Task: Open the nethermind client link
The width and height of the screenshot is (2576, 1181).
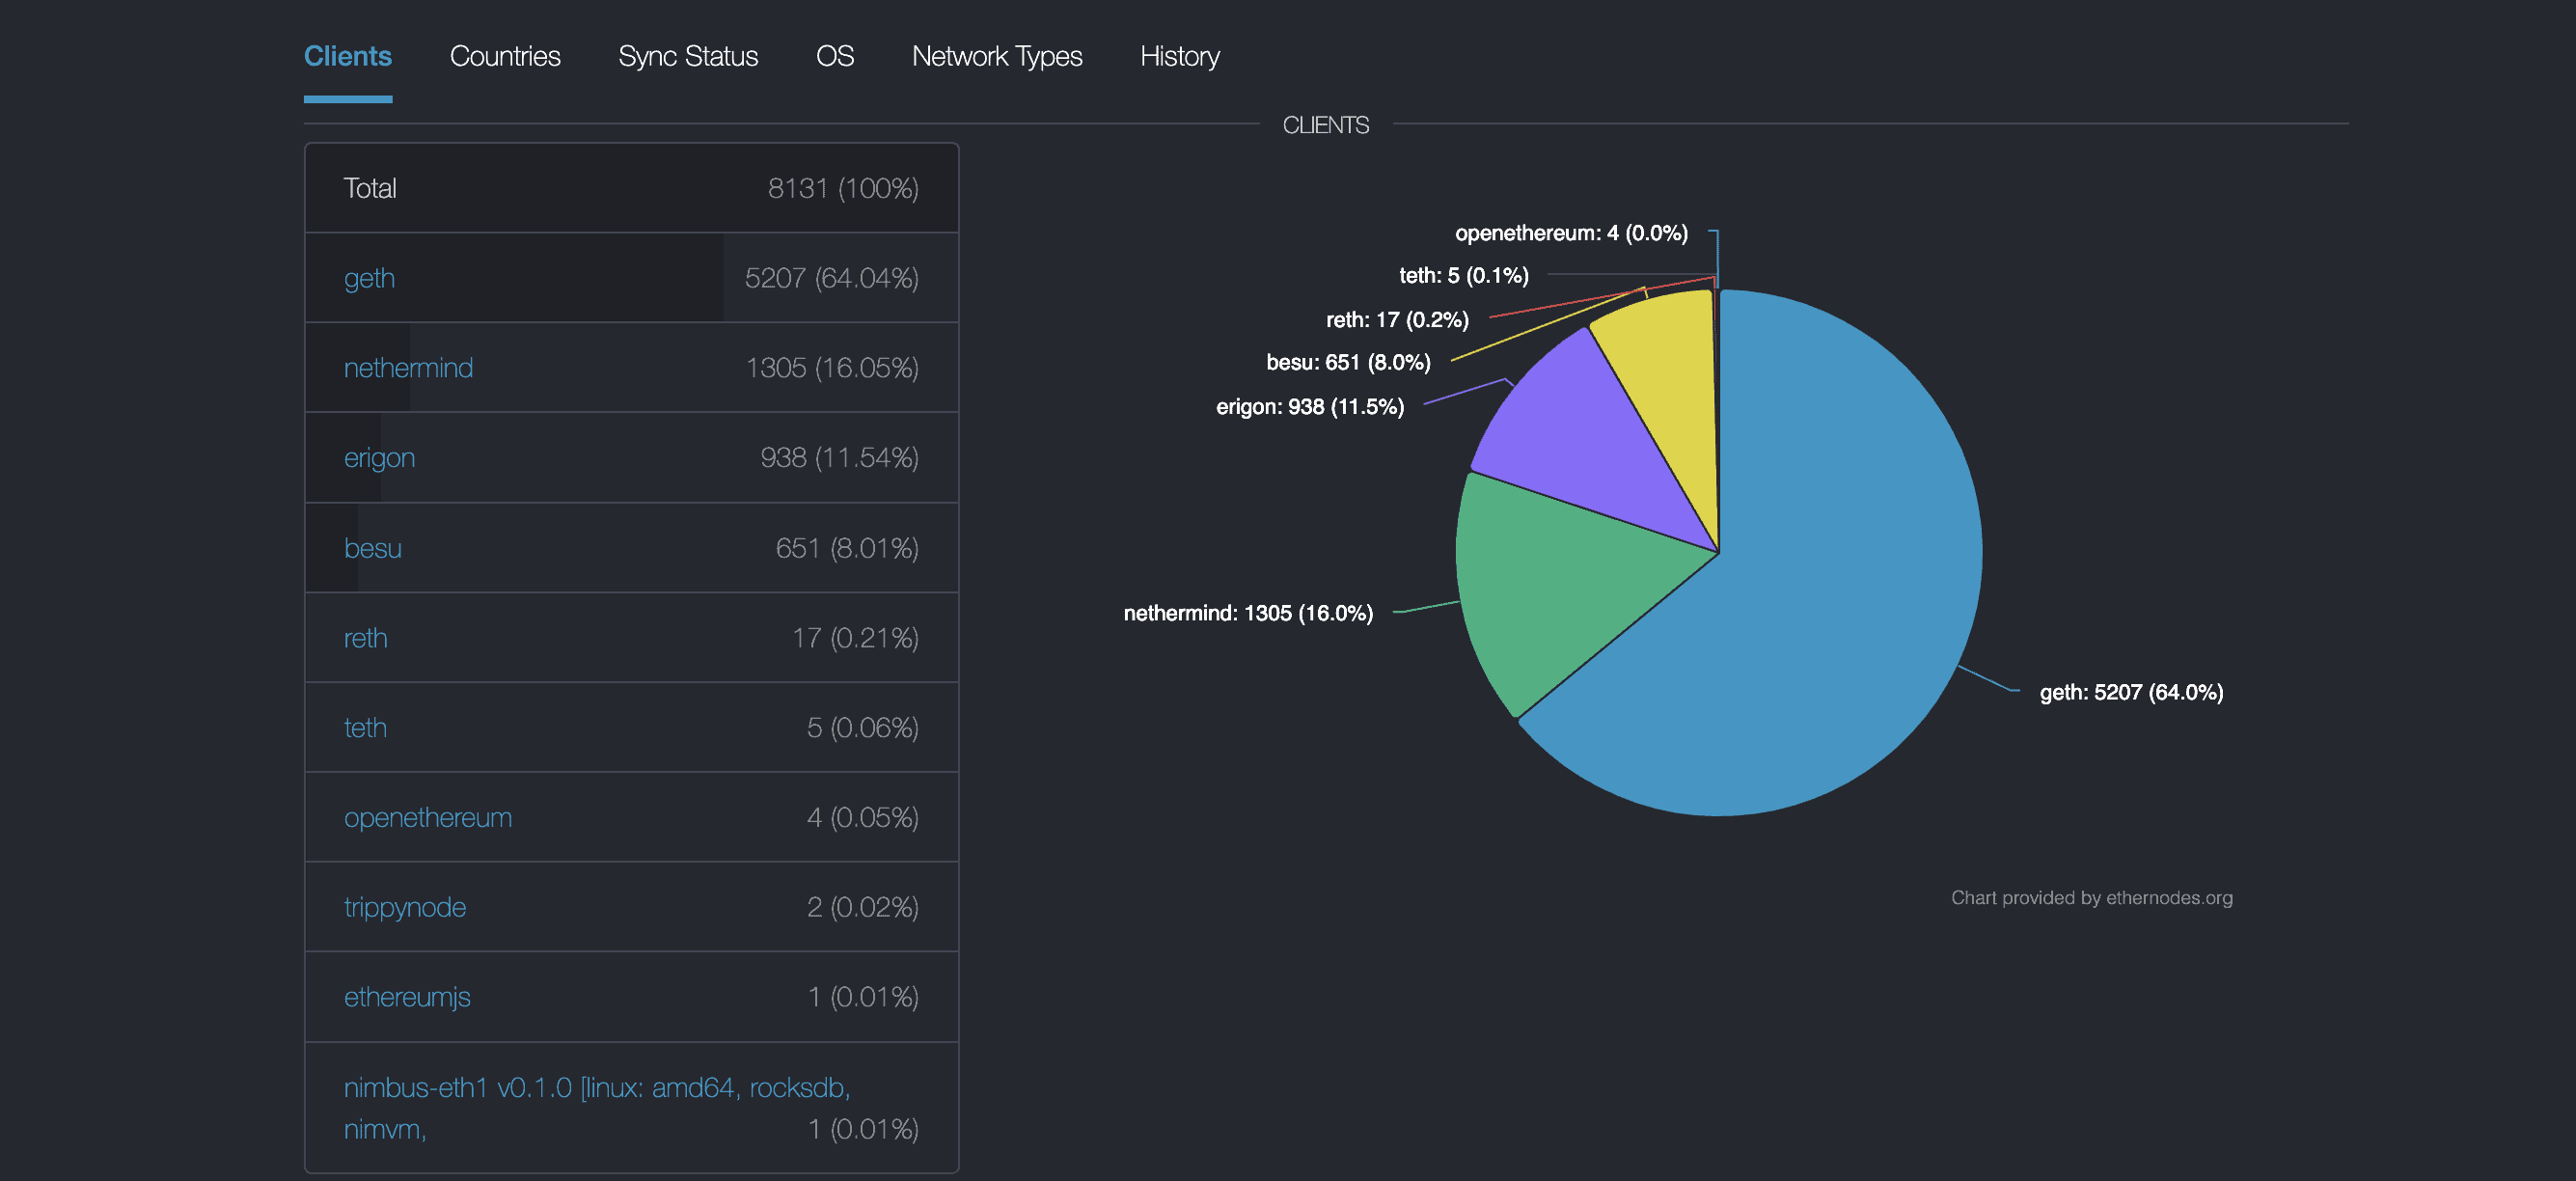Action: 408,368
